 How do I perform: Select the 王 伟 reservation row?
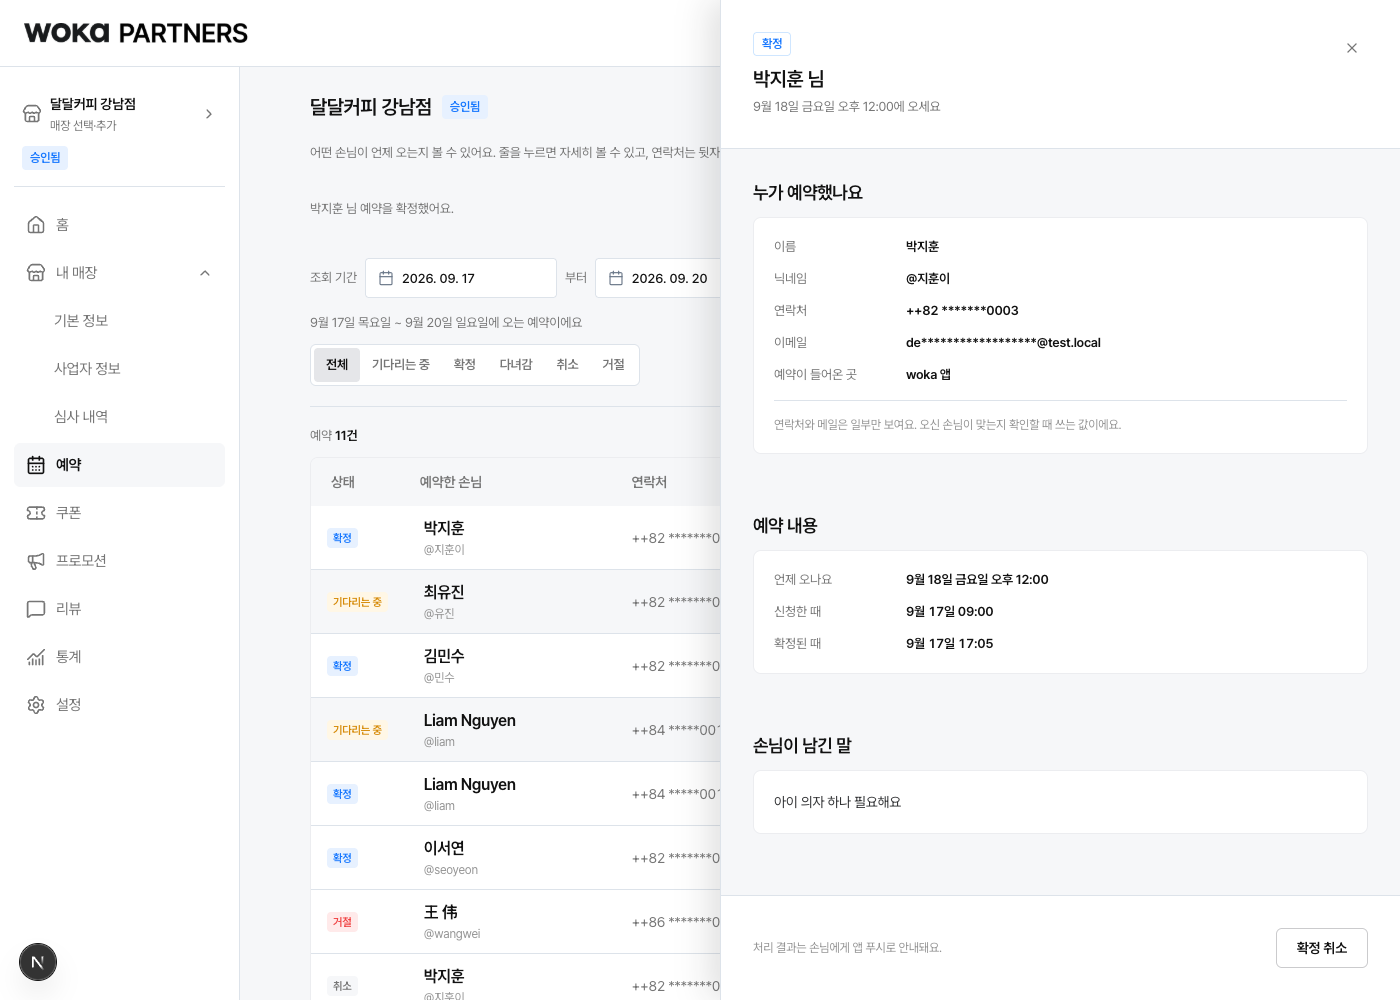516,922
